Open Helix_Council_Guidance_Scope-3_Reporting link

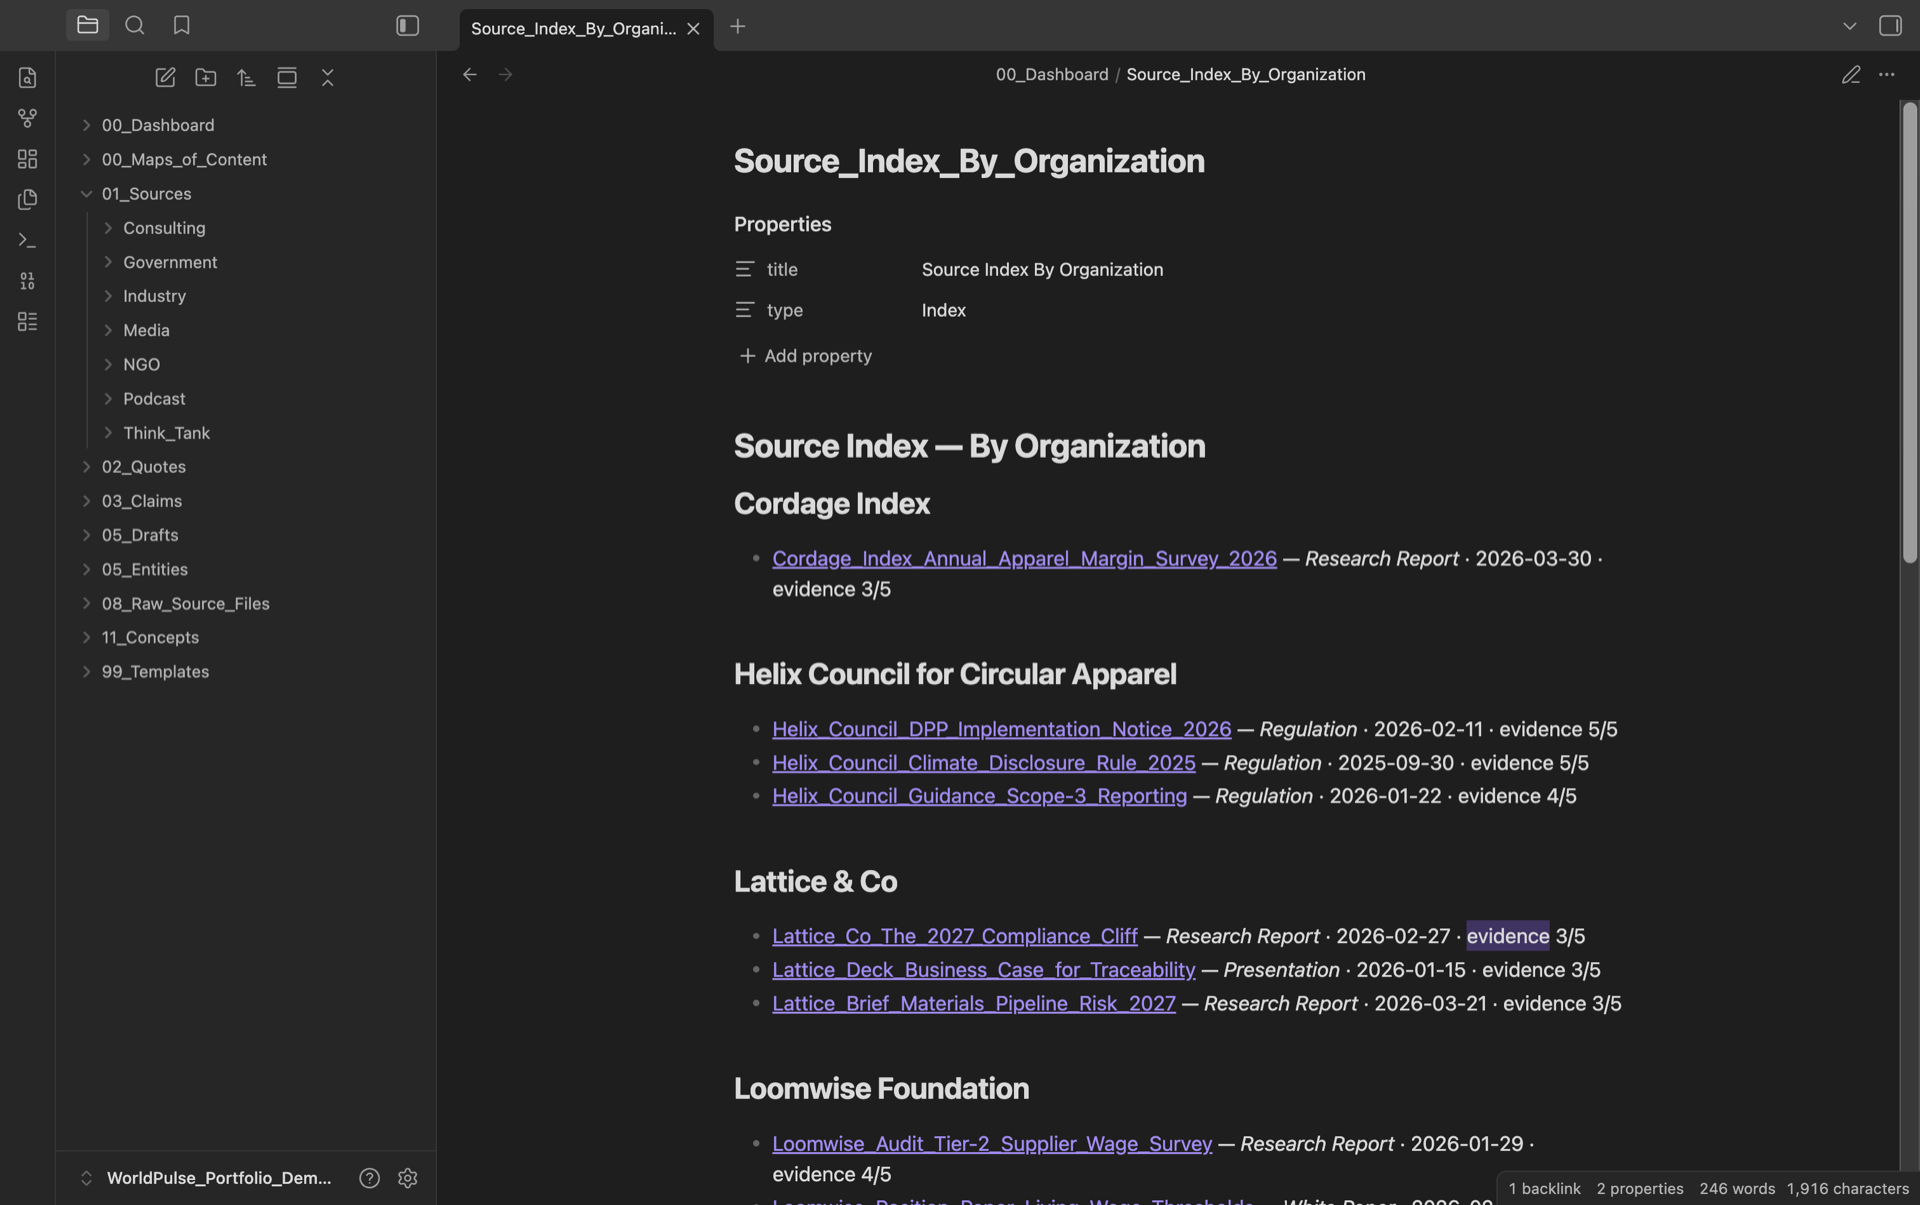[979, 796]
